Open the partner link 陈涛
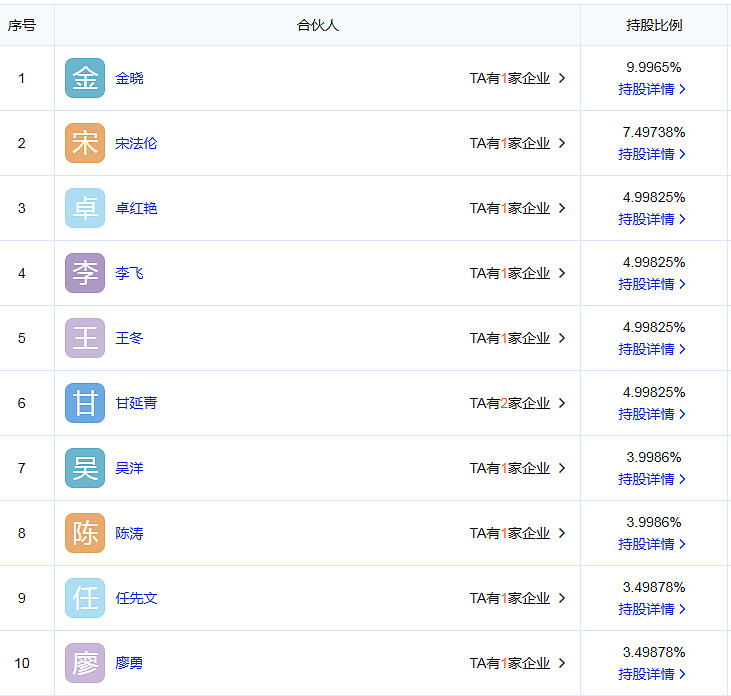The width and height of the screenshot is (731, 696). (129, 533)
